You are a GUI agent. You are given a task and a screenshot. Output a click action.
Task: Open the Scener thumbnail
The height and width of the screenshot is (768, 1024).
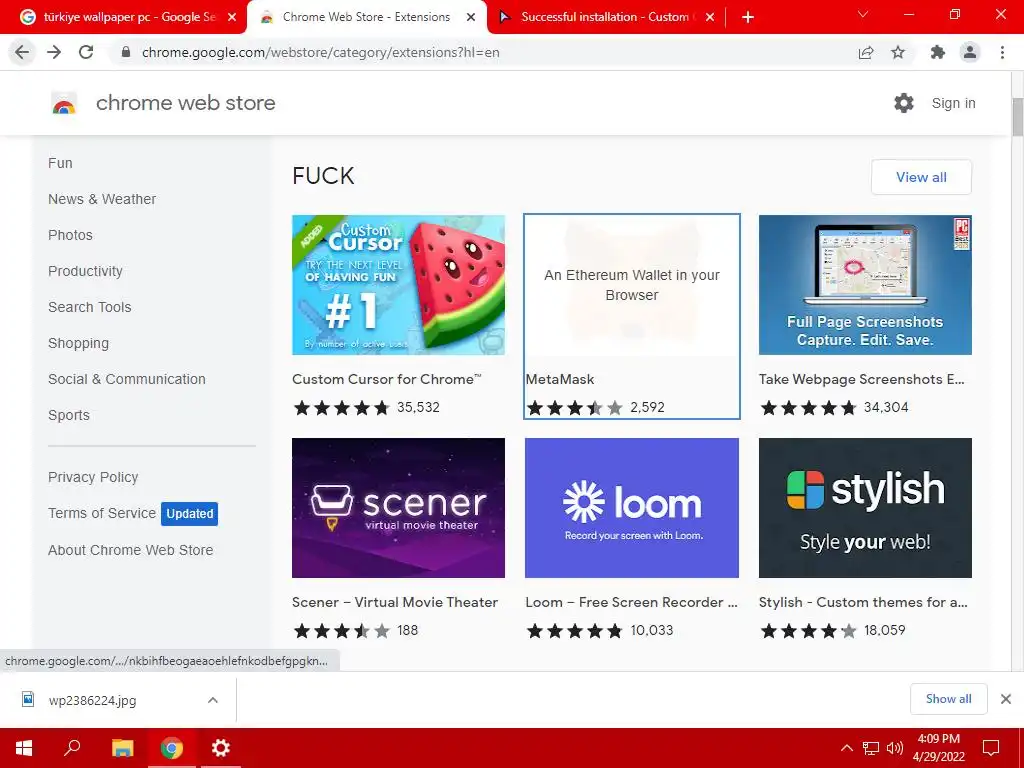(x=398, y=507)
